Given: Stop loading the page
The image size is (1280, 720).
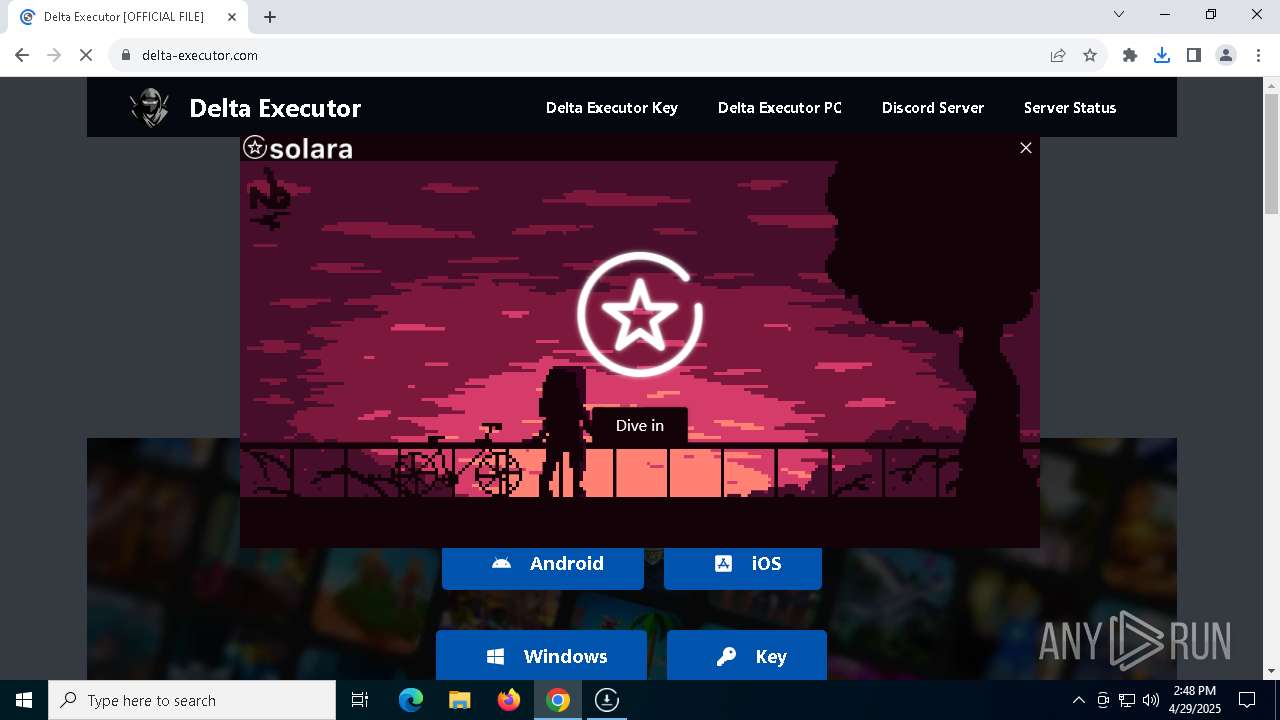Looking at the screenshot, I should click(x=86, y=55).
